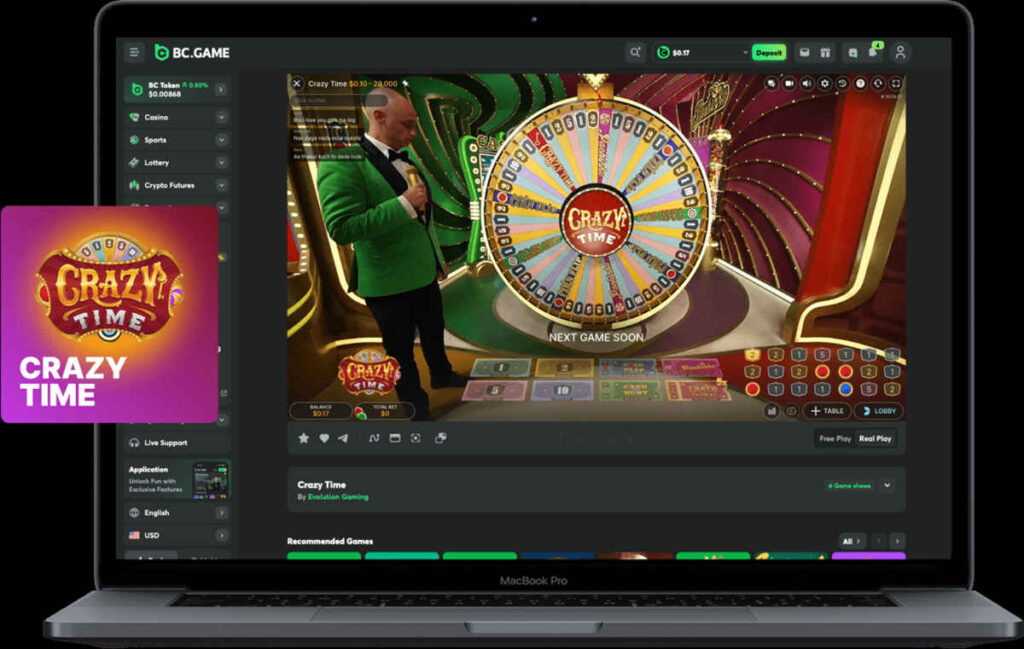The image size is (1024, 649).
Task: Click the in-game chat input field
Action: pyautogui.click(x=339, y=101)
